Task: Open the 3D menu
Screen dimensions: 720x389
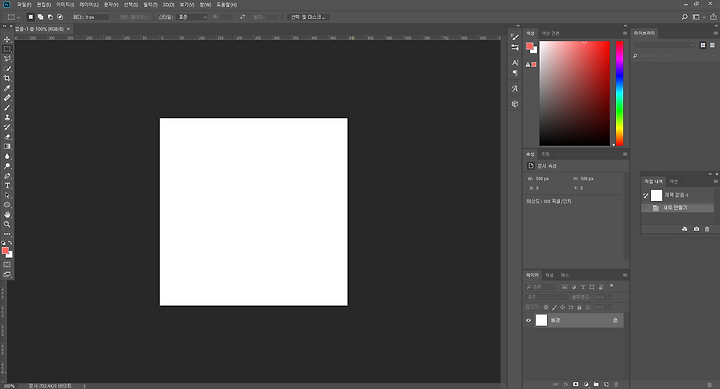Action: click(x=169, y=5)
